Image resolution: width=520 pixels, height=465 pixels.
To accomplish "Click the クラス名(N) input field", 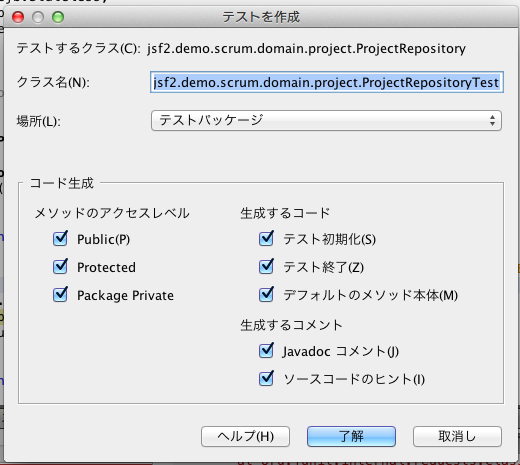I will point(327,82).
